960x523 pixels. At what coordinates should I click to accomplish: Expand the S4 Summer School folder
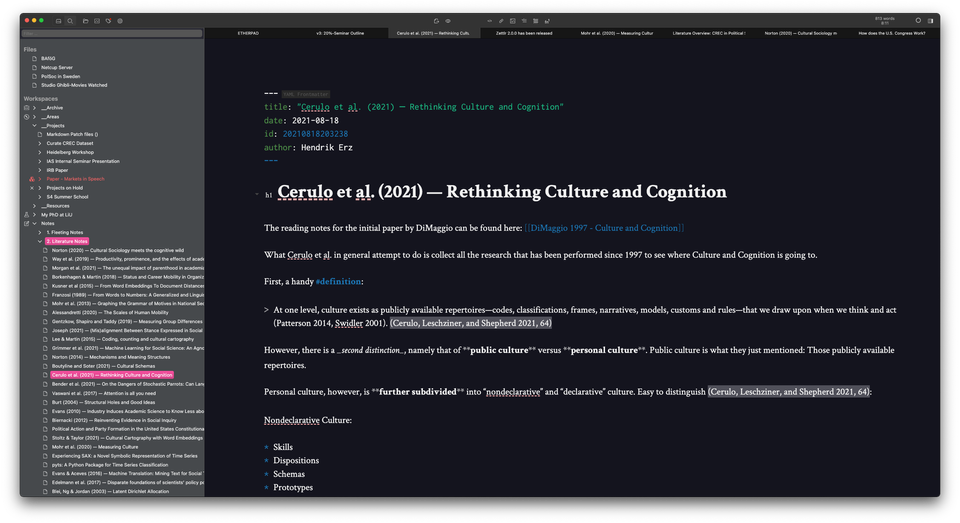coord(40,197)
